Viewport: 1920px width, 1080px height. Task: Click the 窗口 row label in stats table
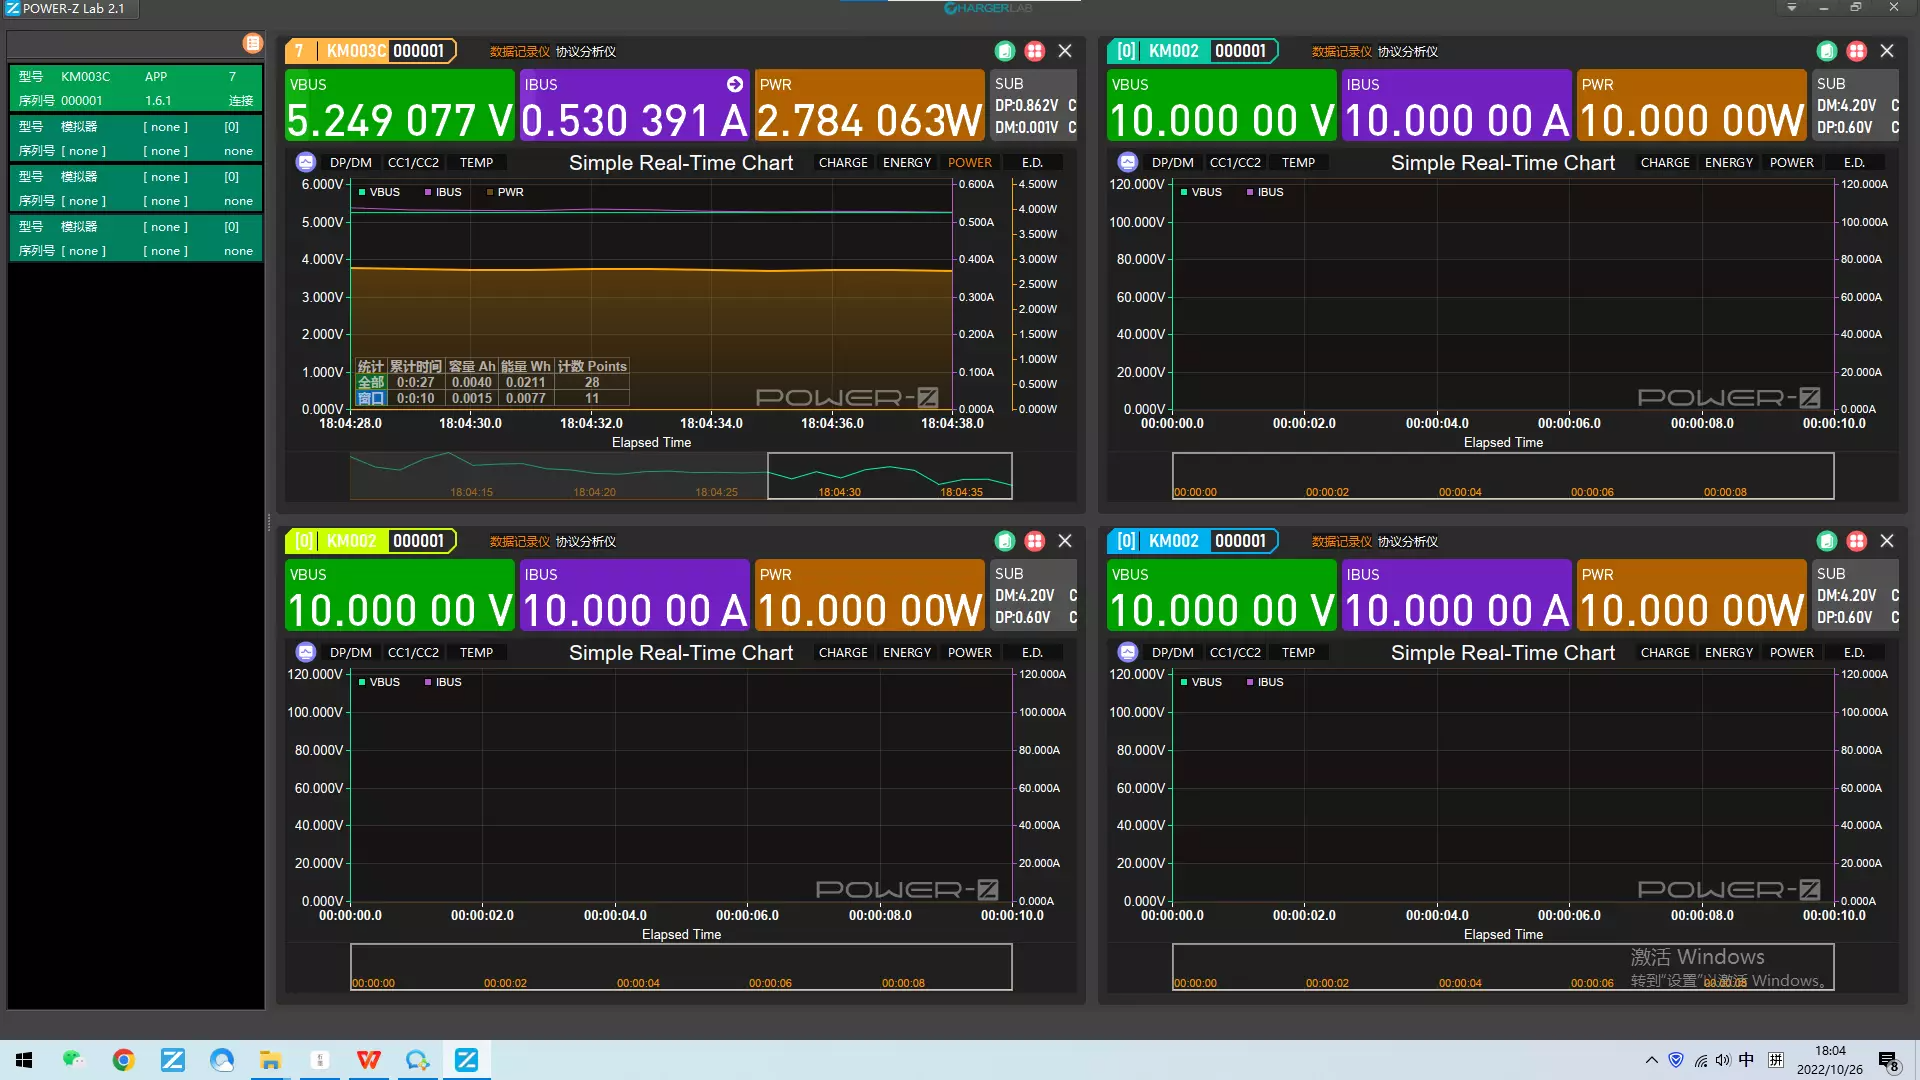click(x=371, y=398)
